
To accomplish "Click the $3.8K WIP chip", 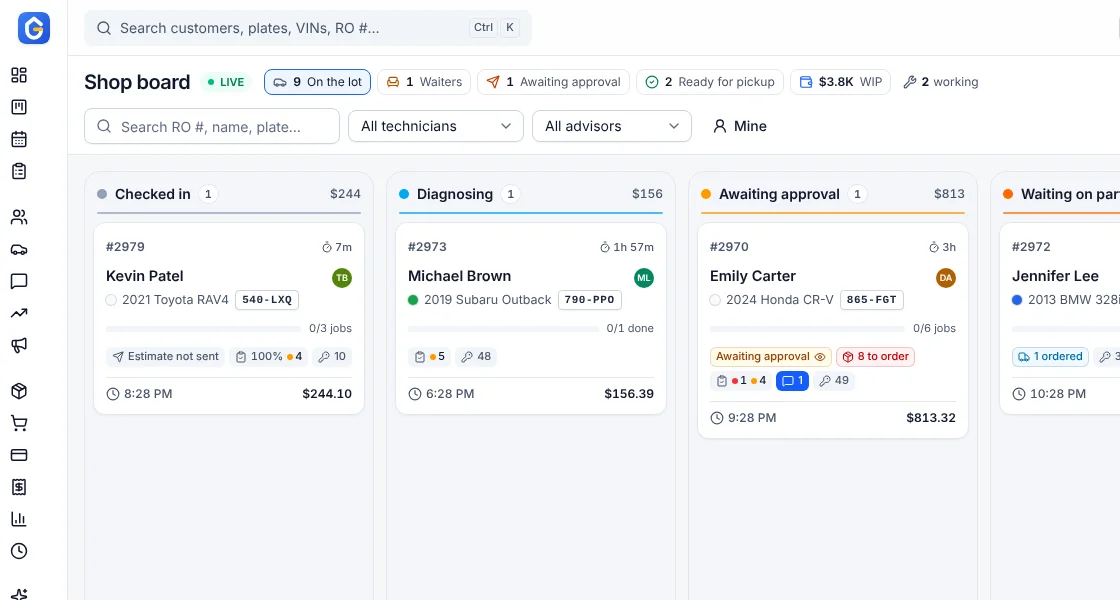I will (x=840, y=82).
